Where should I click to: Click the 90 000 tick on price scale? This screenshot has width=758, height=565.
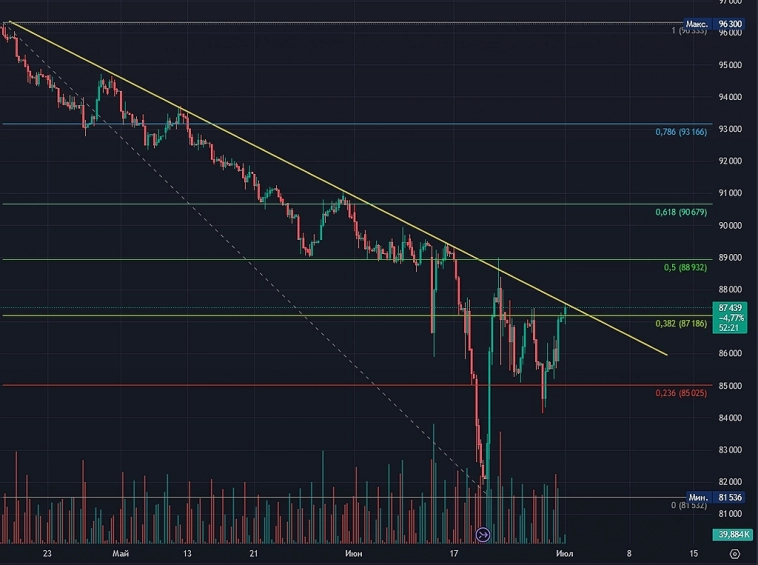pyautogui.click(x=730, y=225)
